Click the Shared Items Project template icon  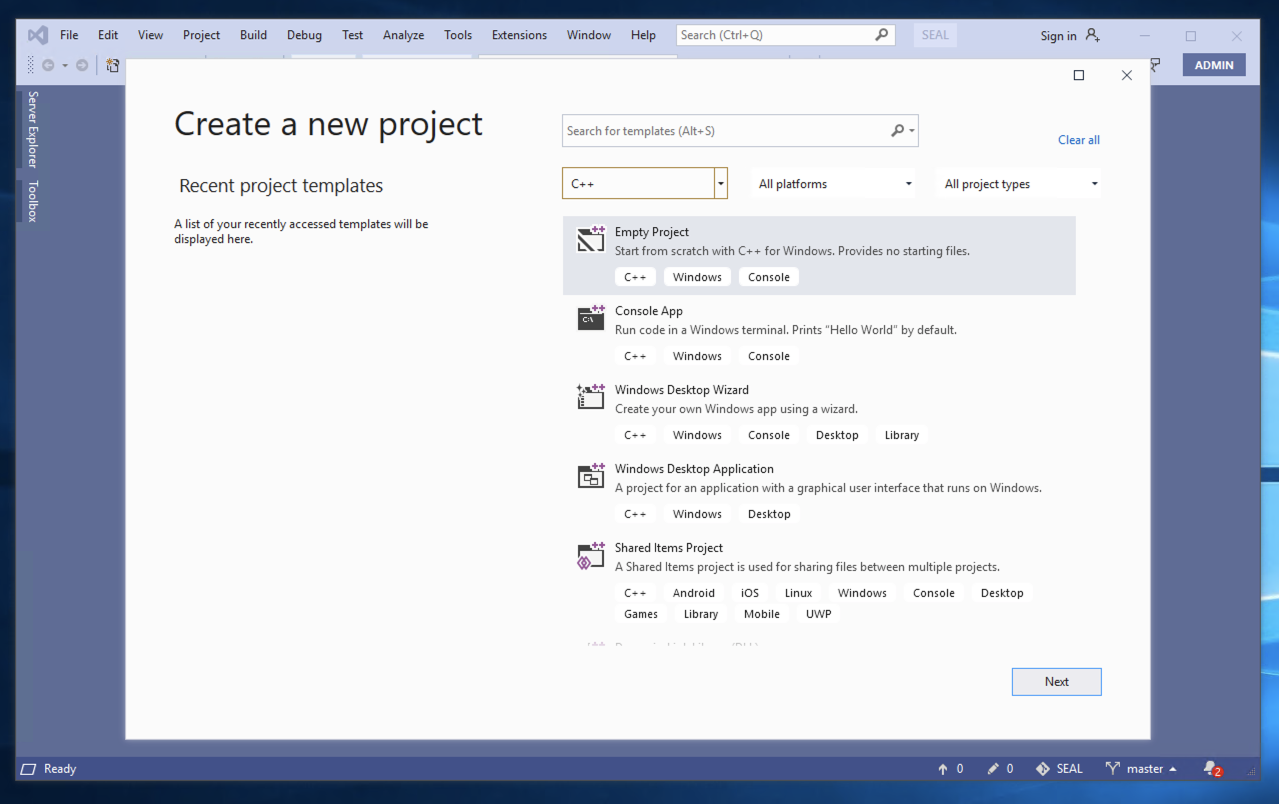591,555
